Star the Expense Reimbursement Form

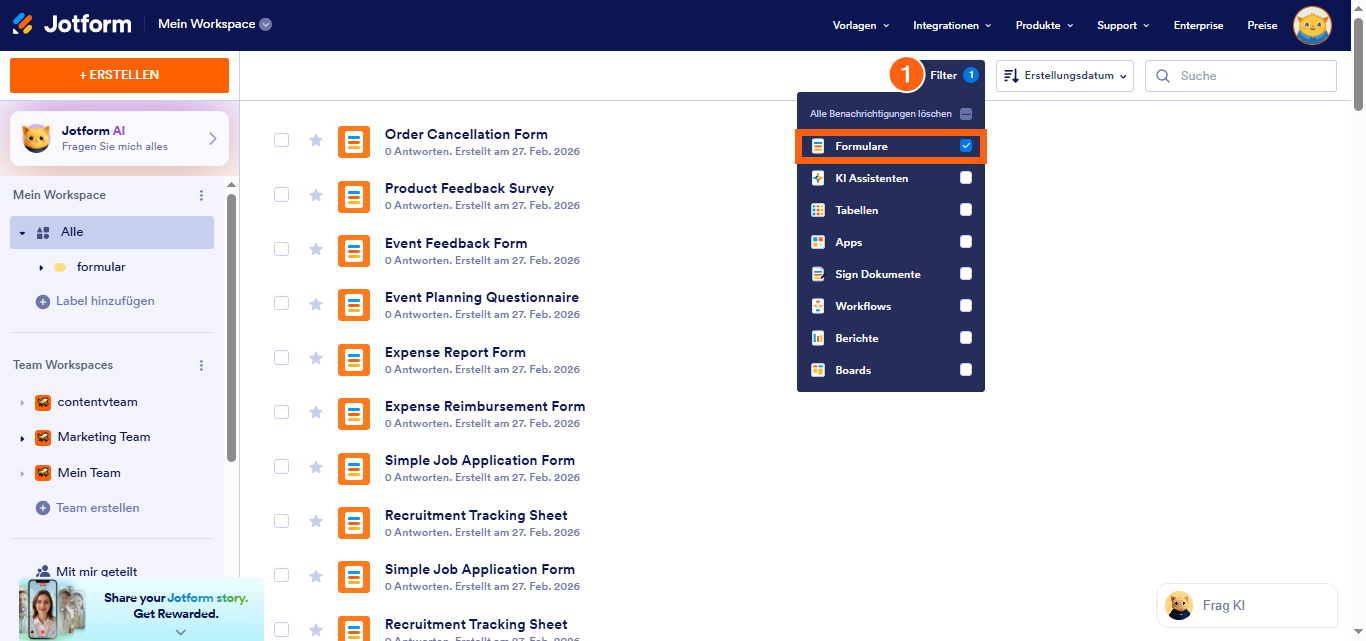316,413
